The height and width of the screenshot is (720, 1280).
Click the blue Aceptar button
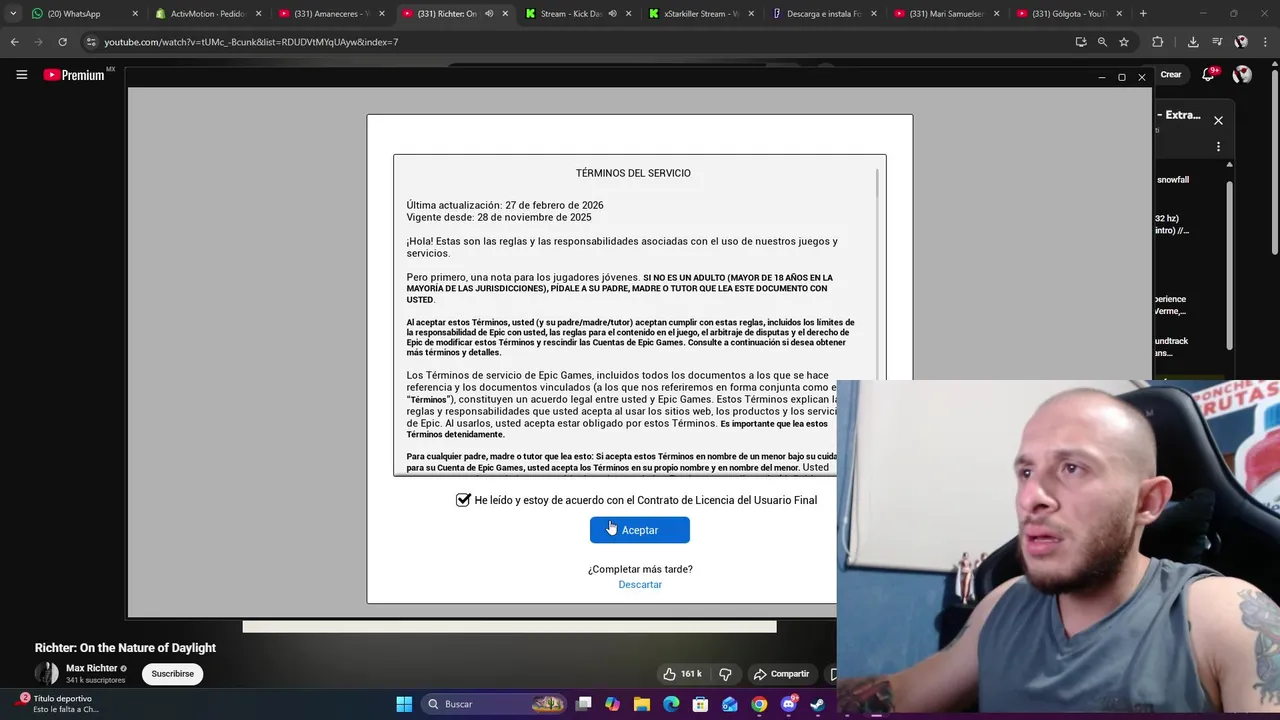(x=640, y=530)
